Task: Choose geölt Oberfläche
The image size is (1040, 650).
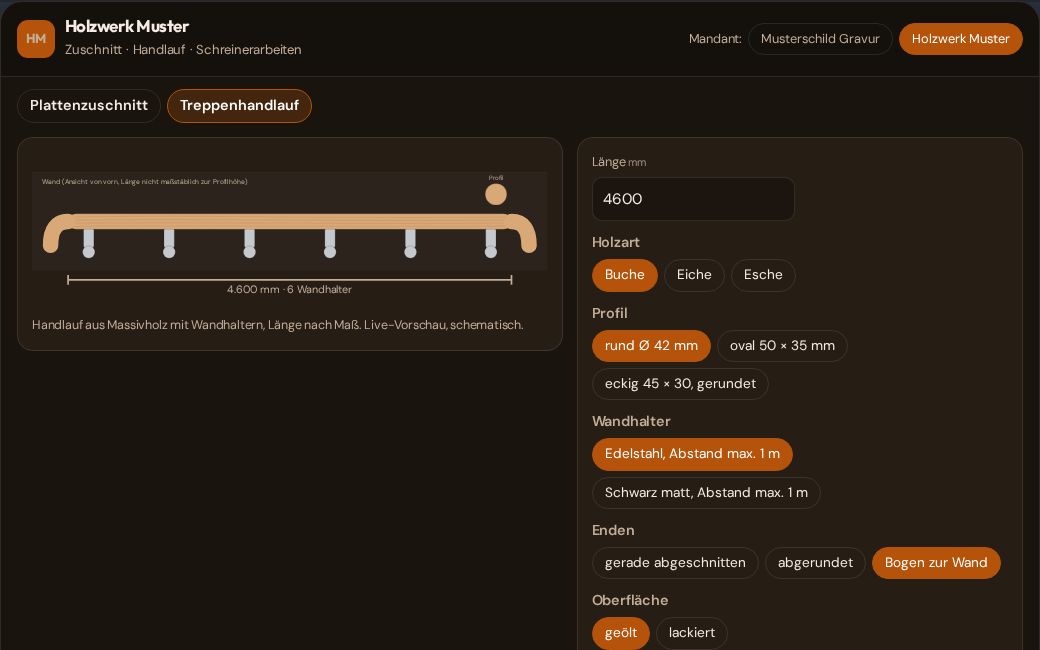Action: click(621, 633)
